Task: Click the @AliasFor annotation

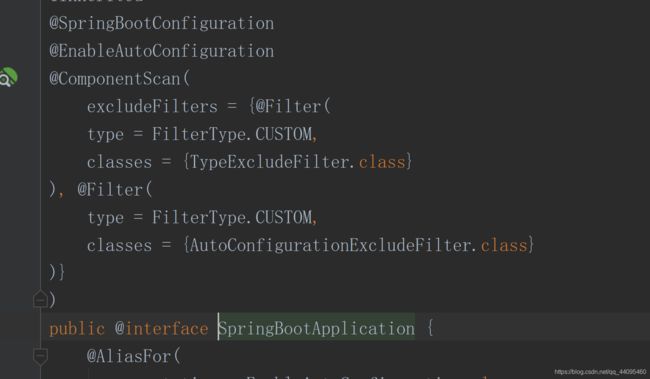Action: click(129, 356)
